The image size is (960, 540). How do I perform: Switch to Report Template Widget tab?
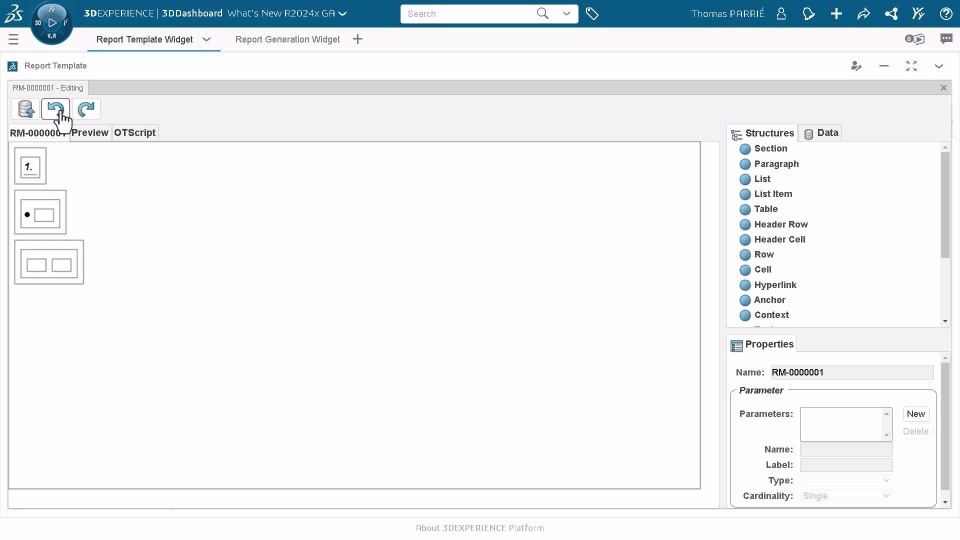pyautogui.click(x=144, y=39)
